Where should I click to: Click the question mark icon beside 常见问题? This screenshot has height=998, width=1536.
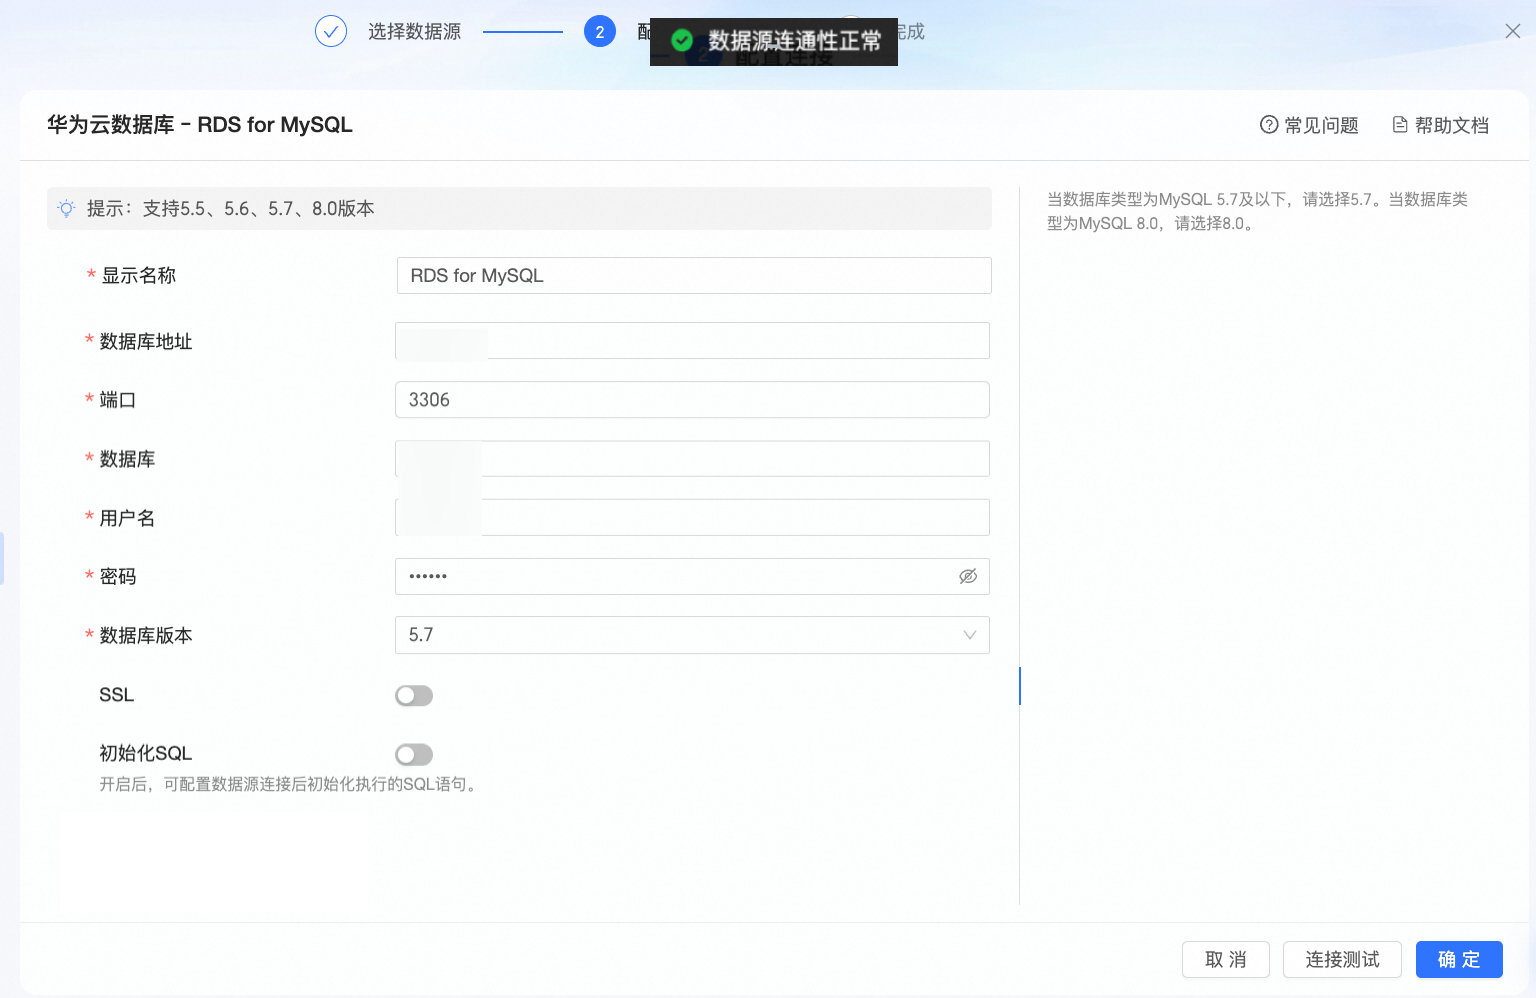(1269, 125)
